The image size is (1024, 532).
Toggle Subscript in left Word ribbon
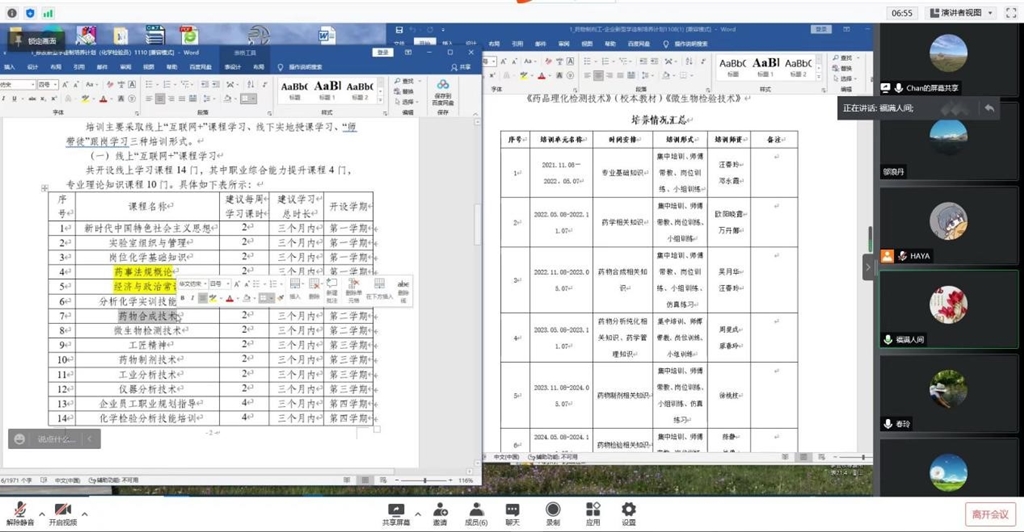[44, 99]
